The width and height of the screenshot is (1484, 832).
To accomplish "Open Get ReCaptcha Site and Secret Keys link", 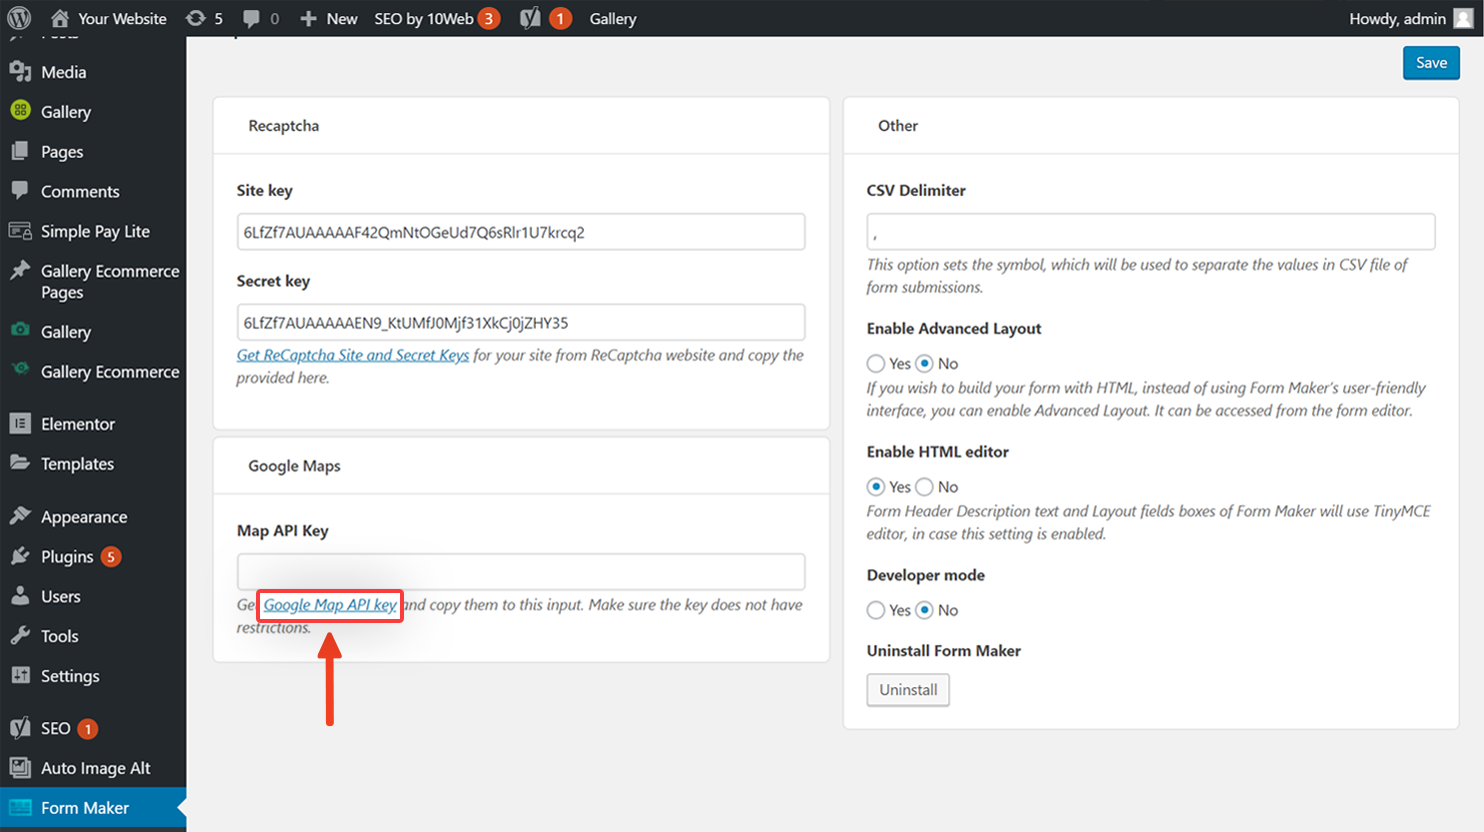I will (353, 355).
